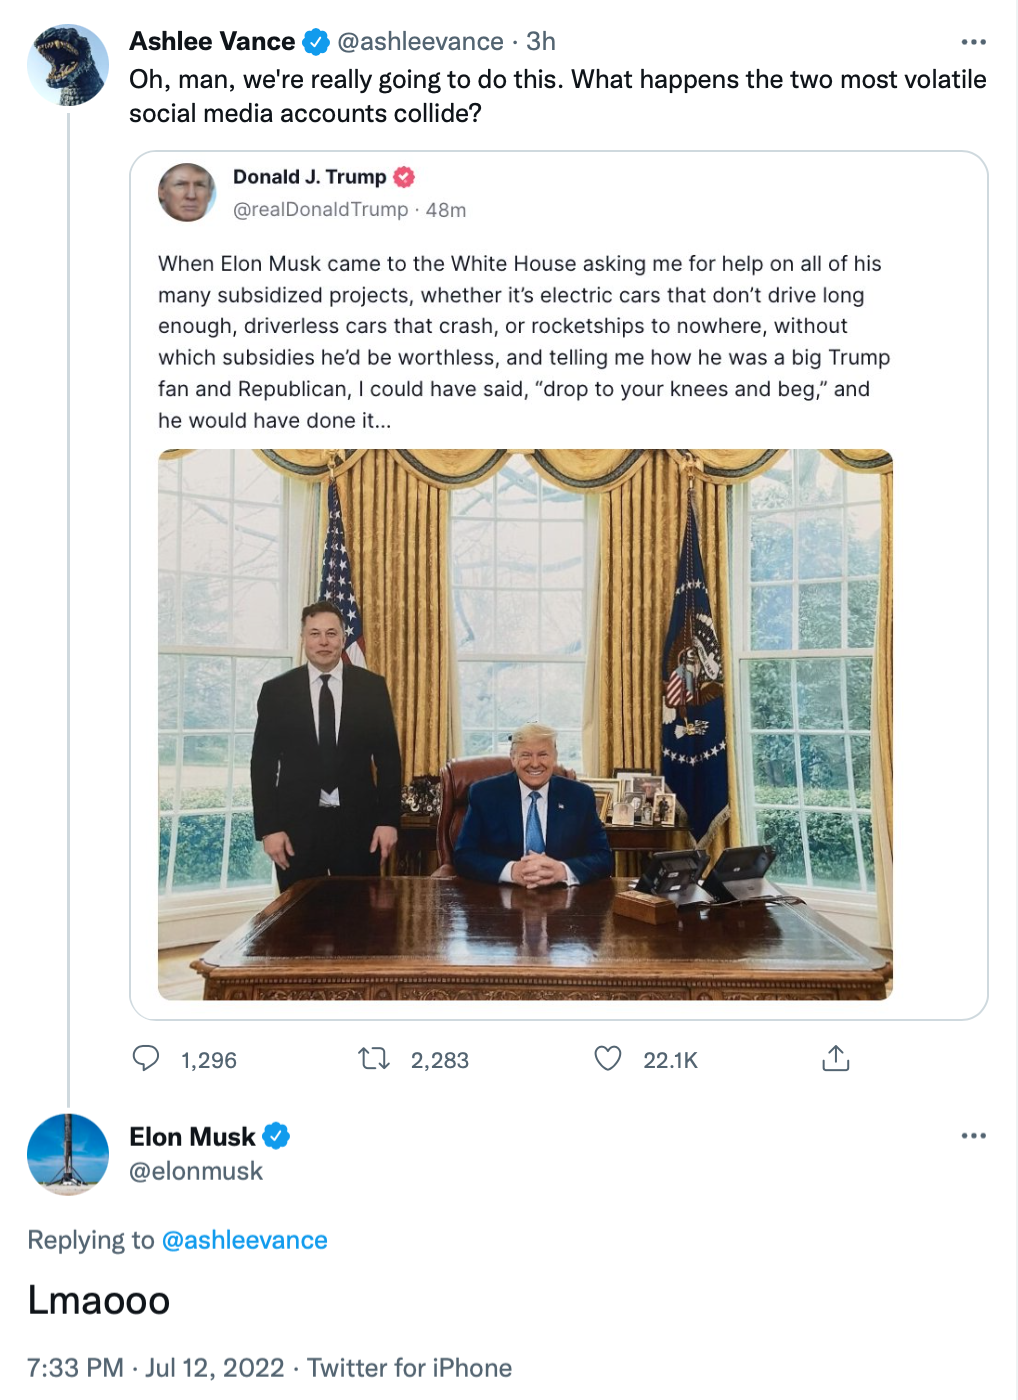Click the Elon Musk display name

192,1137
